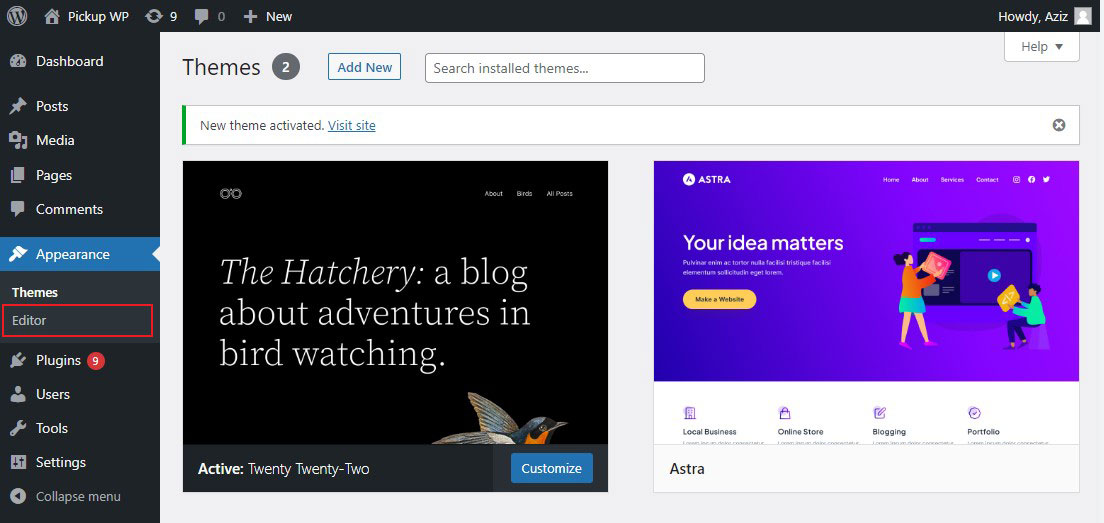Viewport: 1104px width, 523px height.
Task: Click the Astra theme name
Action: click(x=687, y=468)
